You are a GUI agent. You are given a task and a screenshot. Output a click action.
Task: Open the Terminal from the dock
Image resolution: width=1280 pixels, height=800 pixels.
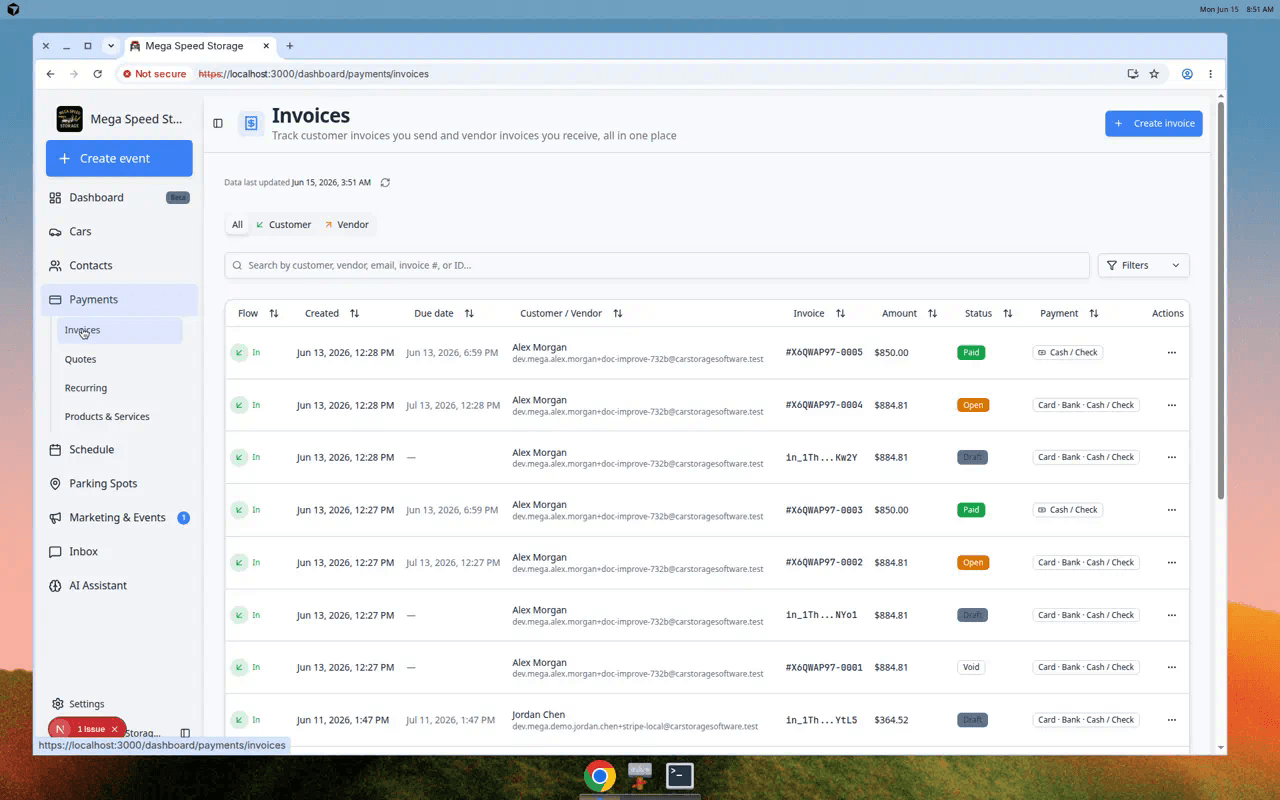(x=680, y=775)
